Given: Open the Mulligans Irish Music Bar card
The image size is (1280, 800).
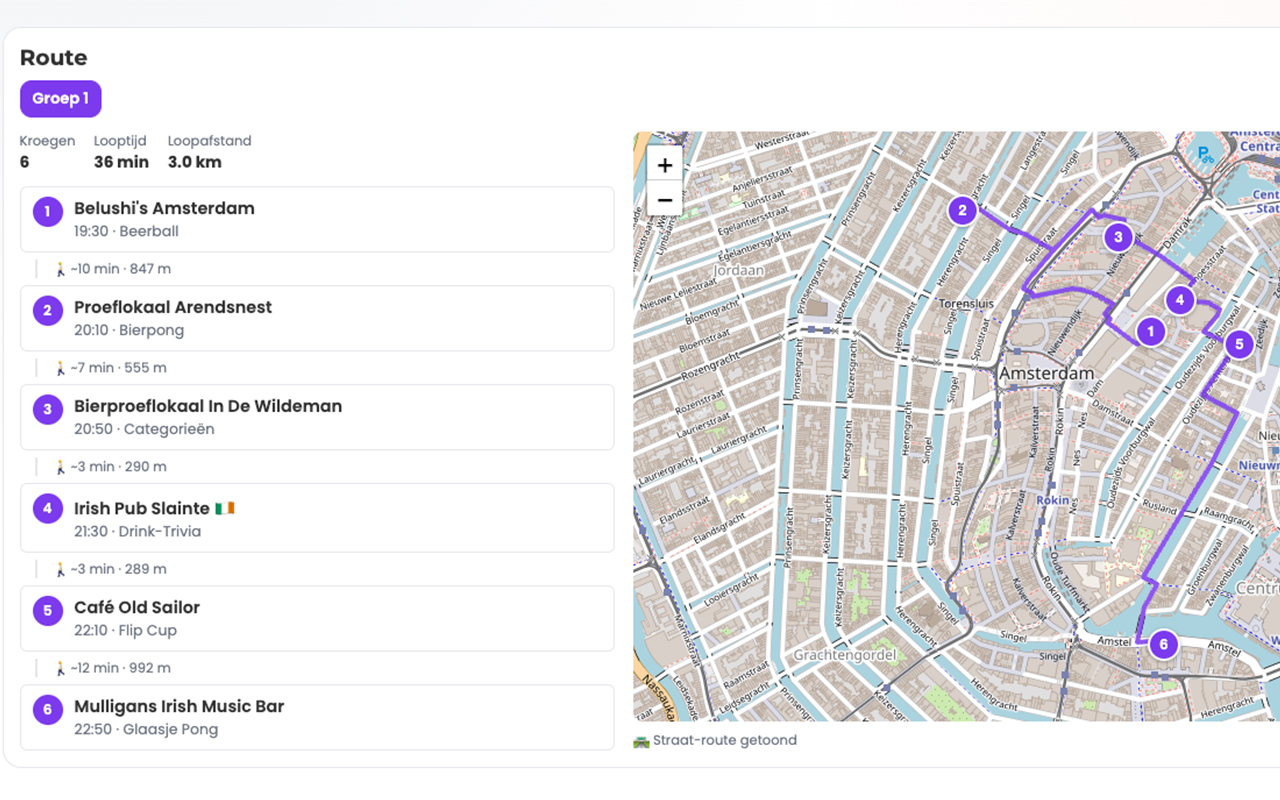Looking at the screenshot, I should [317, 717].
